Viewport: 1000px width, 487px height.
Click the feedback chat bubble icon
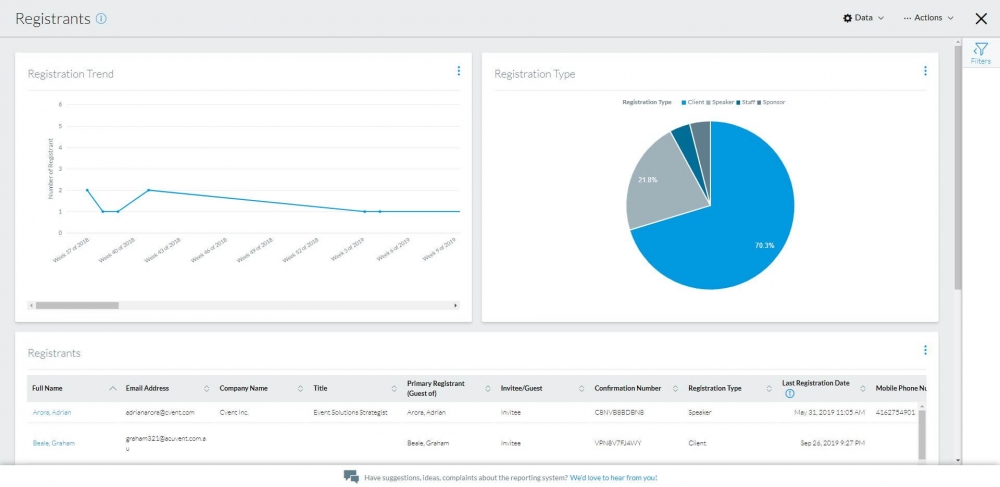(x=351, y=477)
